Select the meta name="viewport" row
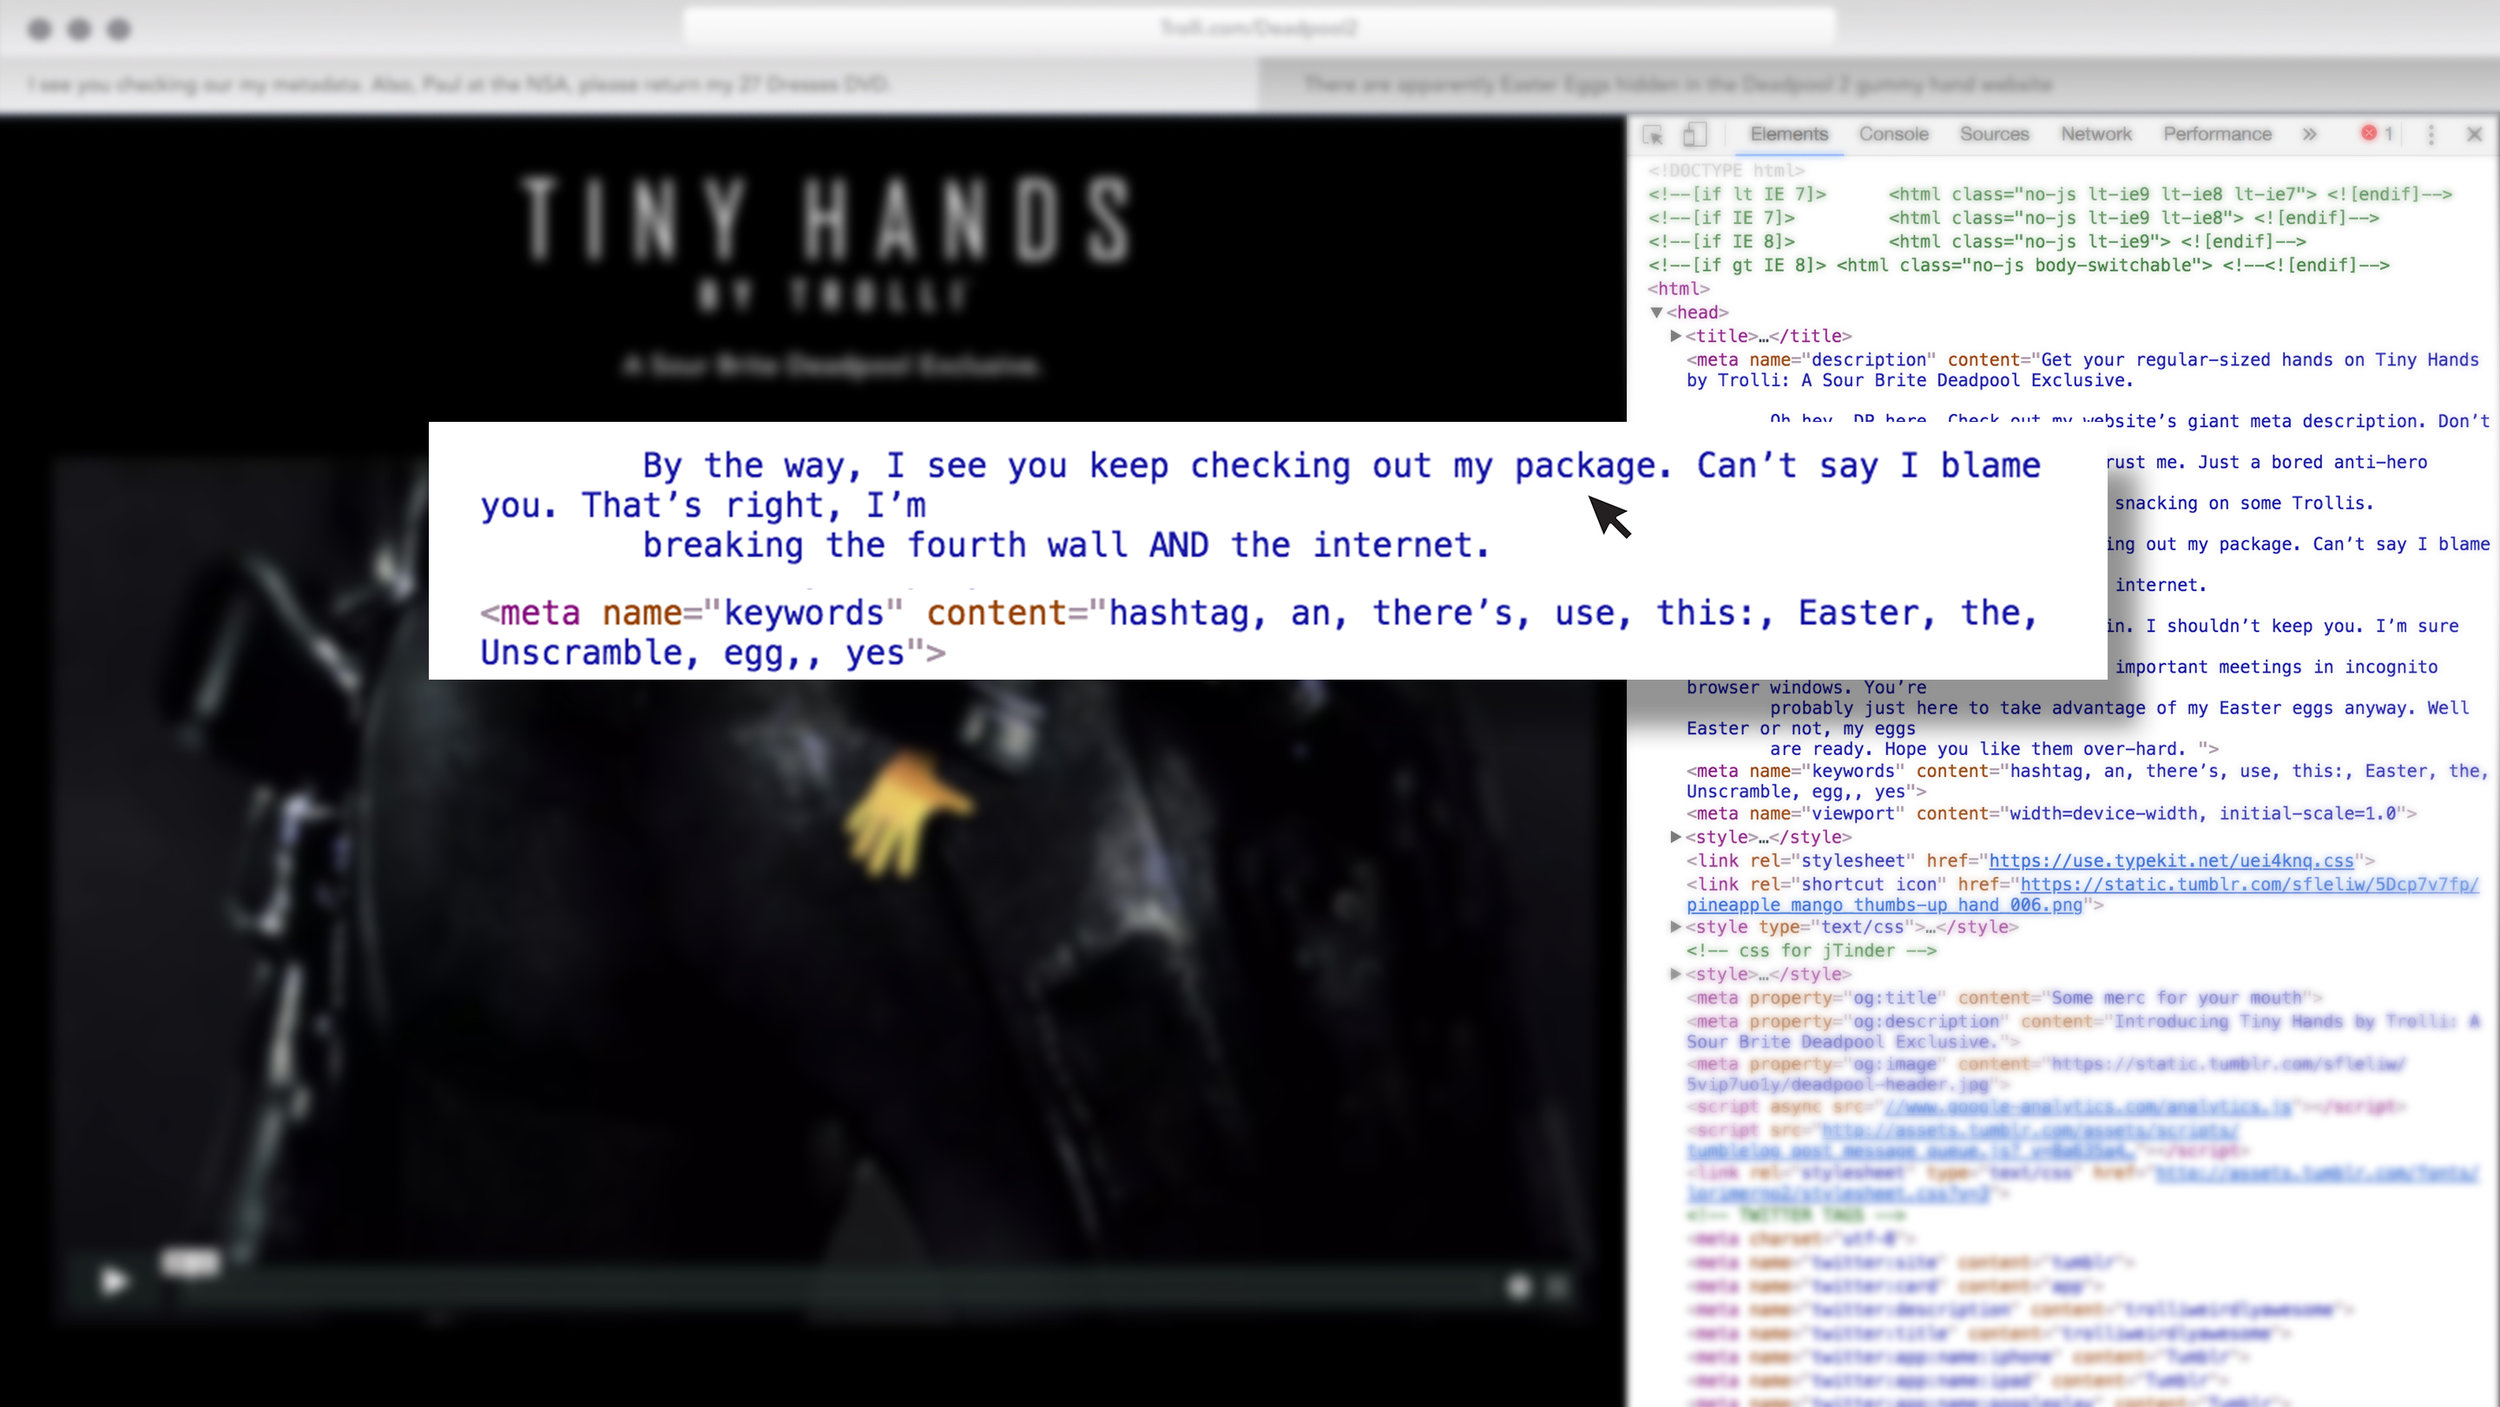 (x=2051, y=814)
